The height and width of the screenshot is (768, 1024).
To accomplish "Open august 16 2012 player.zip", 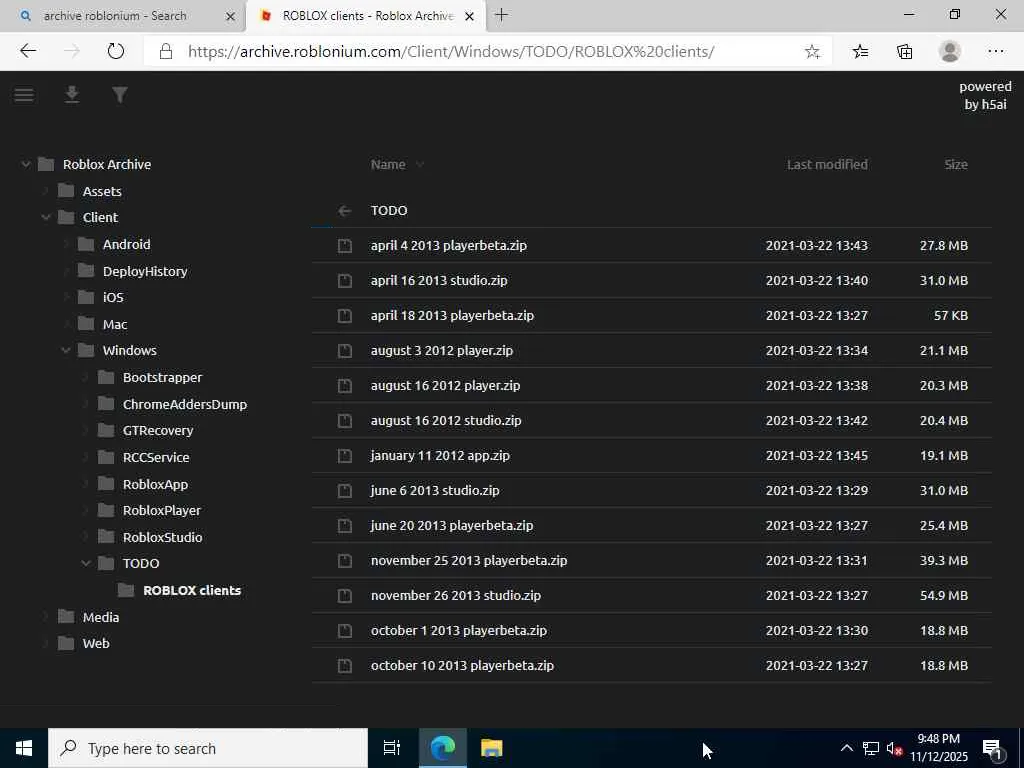I will pyautogui.click(x=445, y=385).
